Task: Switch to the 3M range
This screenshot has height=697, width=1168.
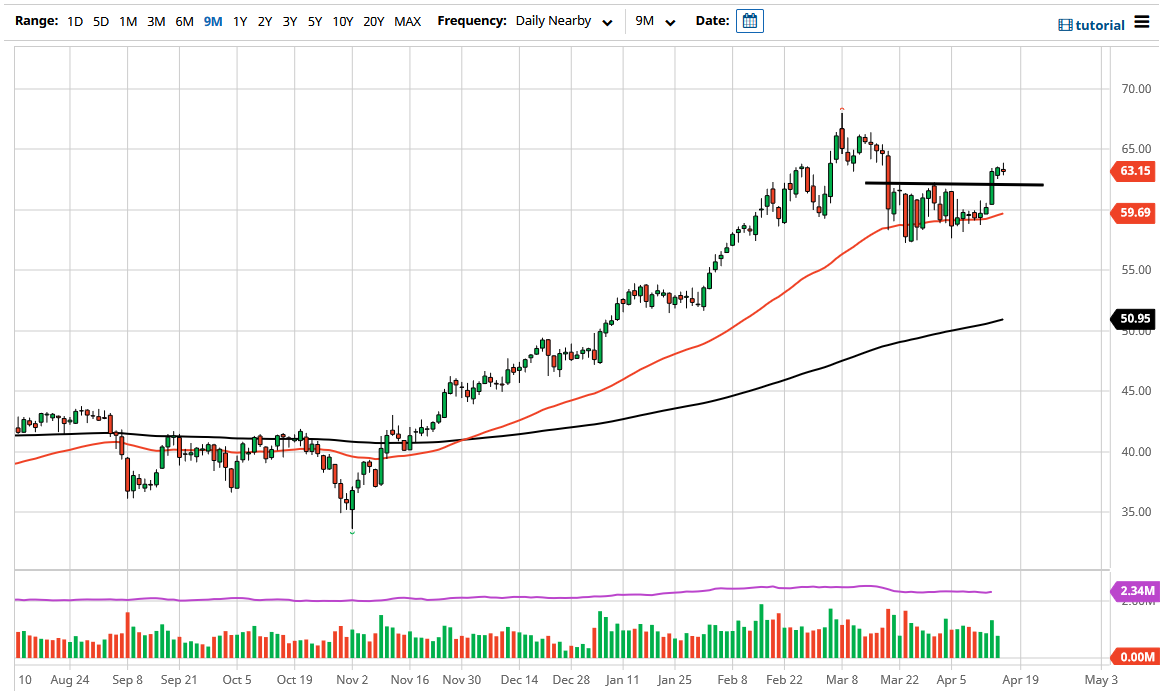Action: click(x=155, y=21)
